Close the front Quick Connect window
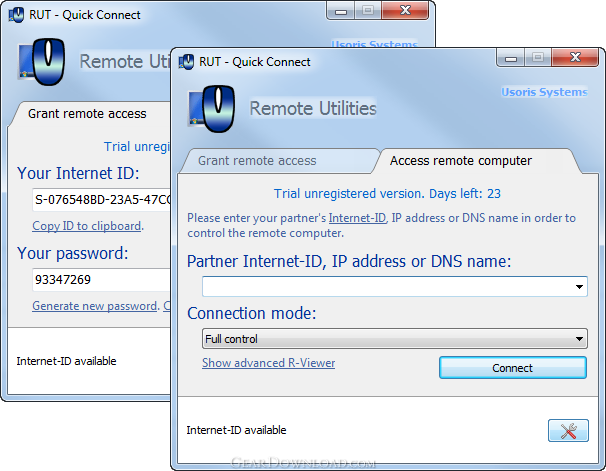 coord(575,58)
